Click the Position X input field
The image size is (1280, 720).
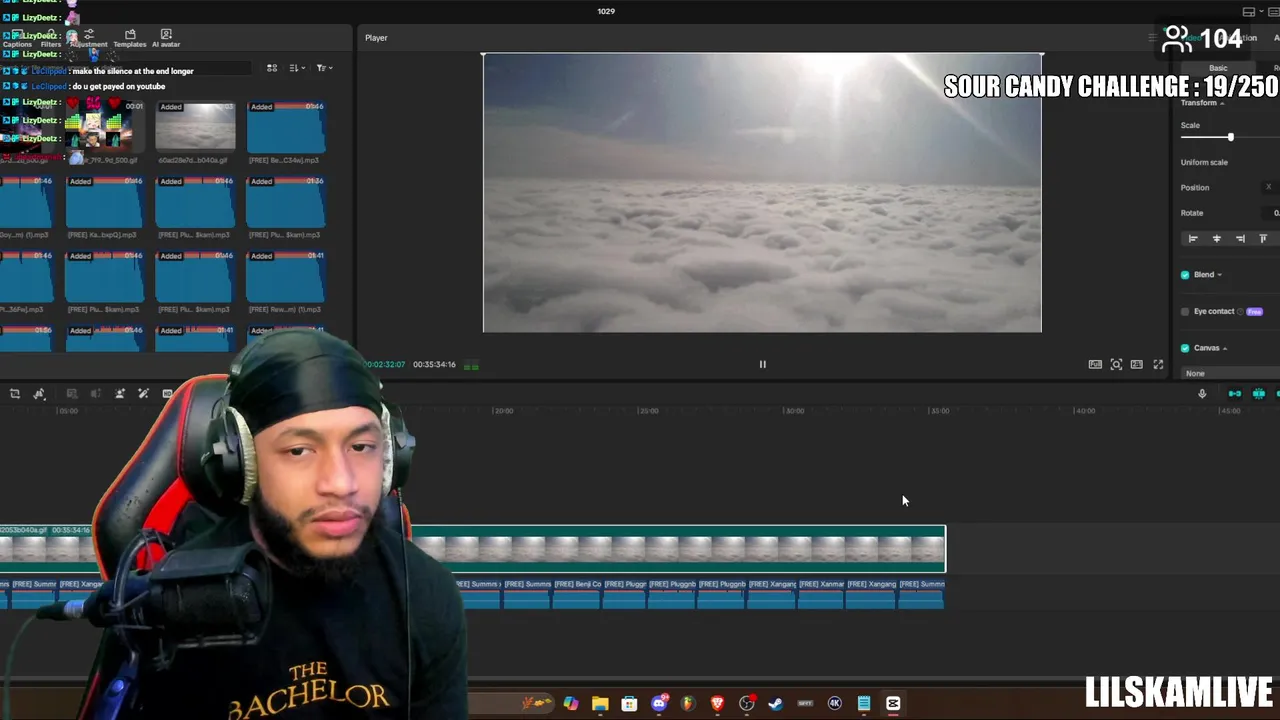[1269, 187]
